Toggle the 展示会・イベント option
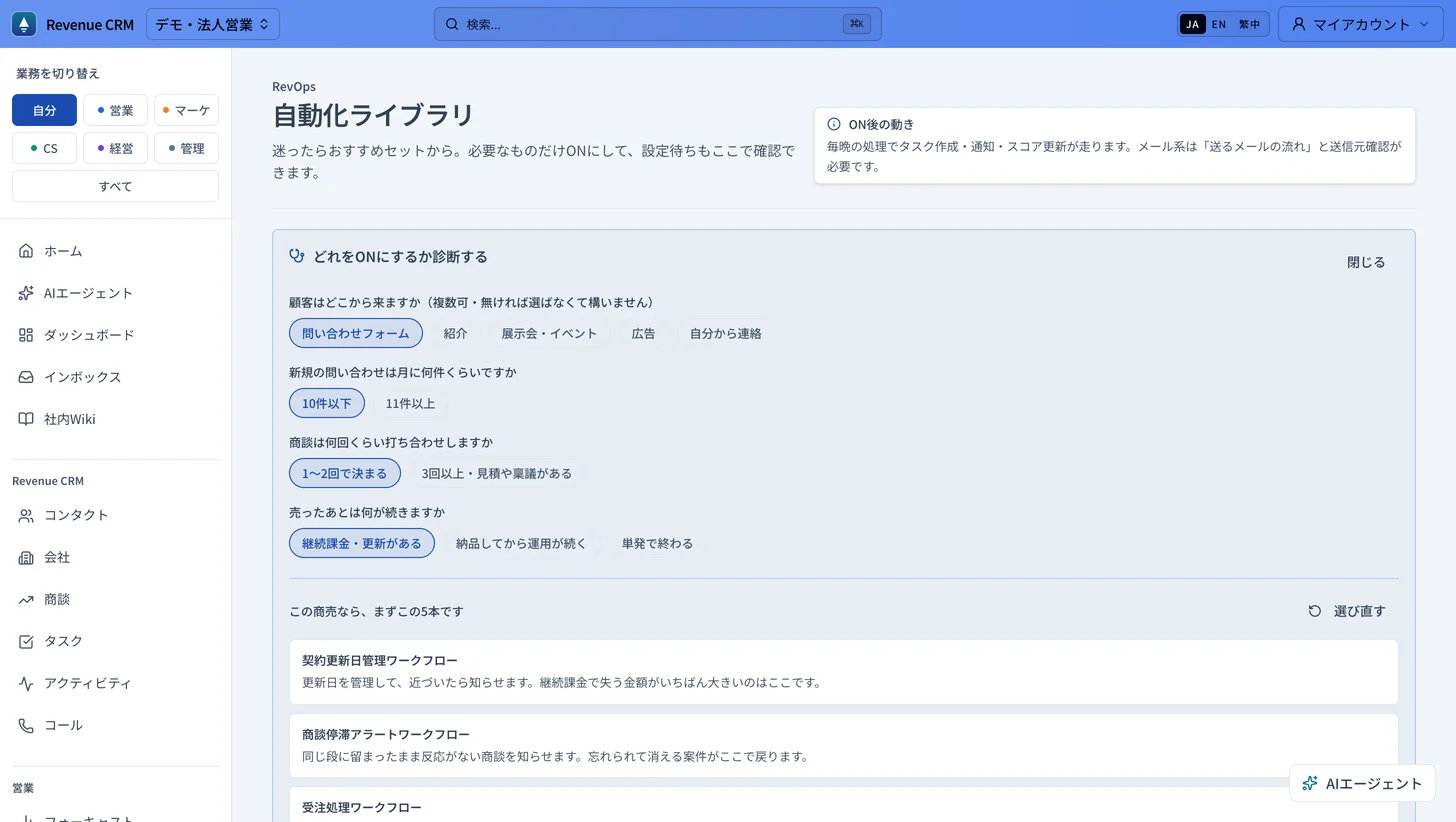Image resolution: width=1456 pixels, height=822 pixels. 549,333
